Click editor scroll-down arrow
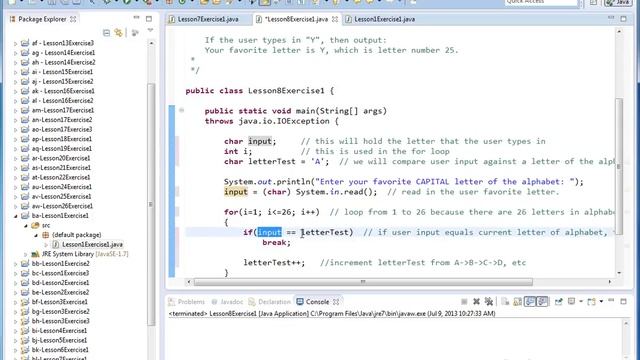The image size is (640, 360). [x=620, y=273]
